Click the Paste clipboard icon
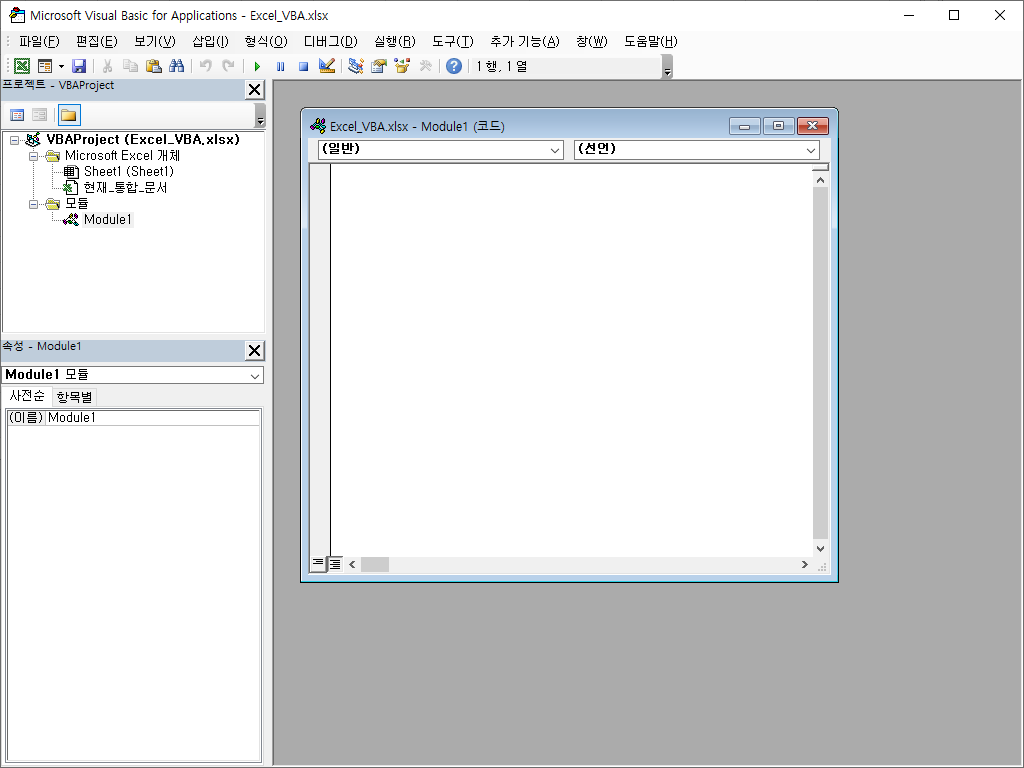The width and height of the screenshot is (1024, 768). click(153, 66)
